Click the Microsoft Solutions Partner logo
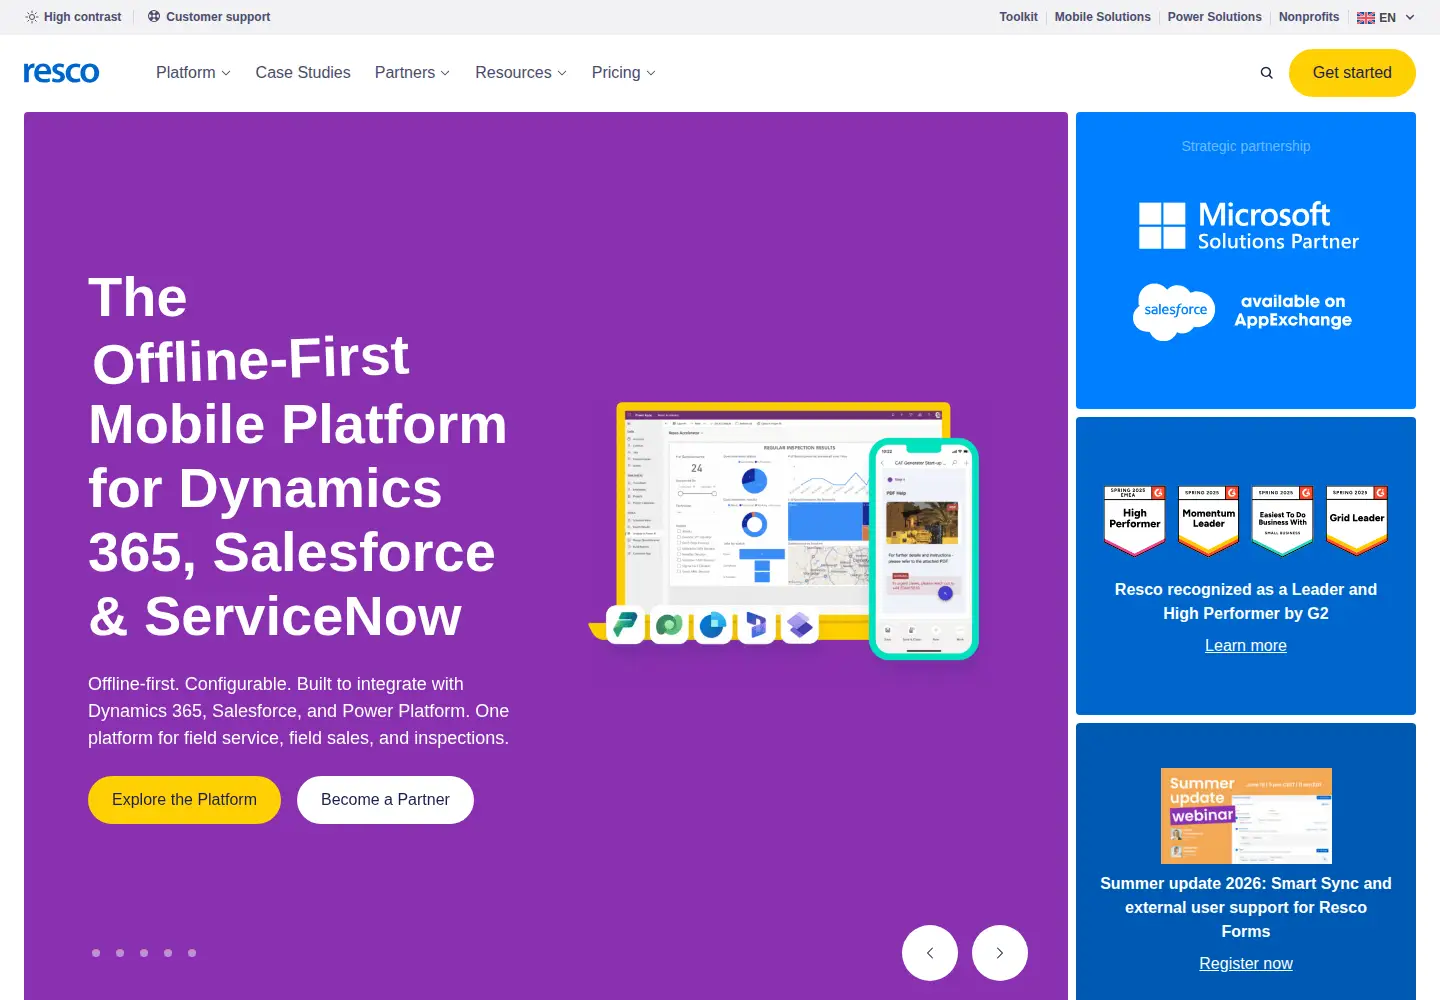The width and height of the screenshot is (1440, 1000). point(1248,226)
